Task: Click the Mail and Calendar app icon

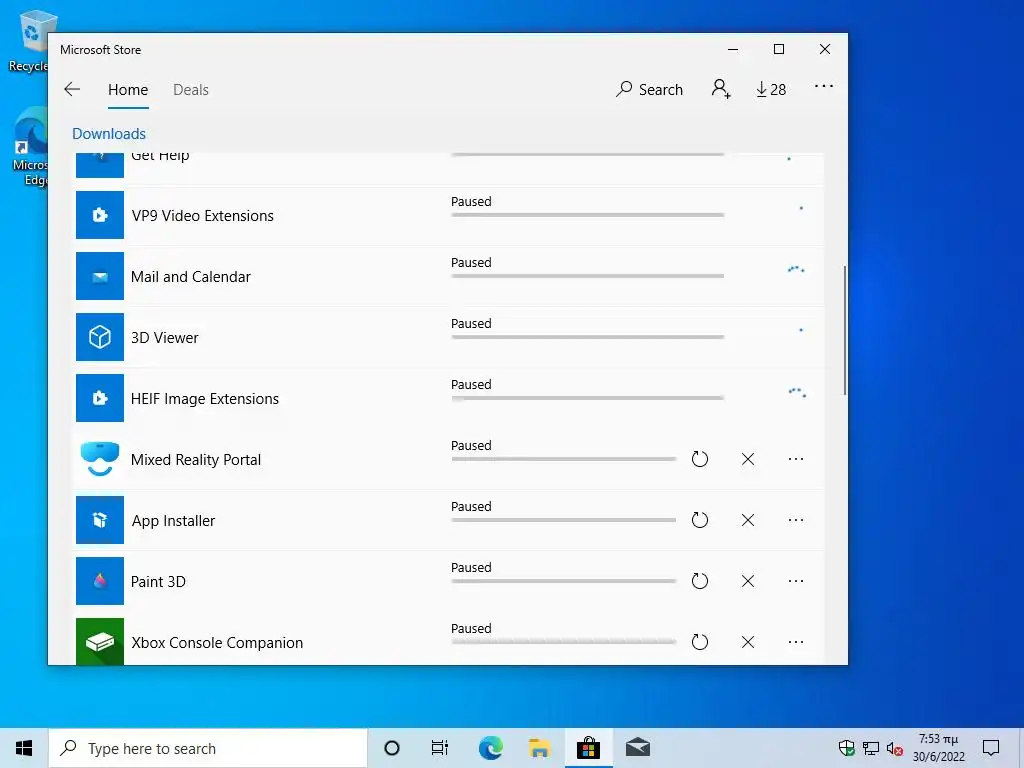Action: coord(100,276)
